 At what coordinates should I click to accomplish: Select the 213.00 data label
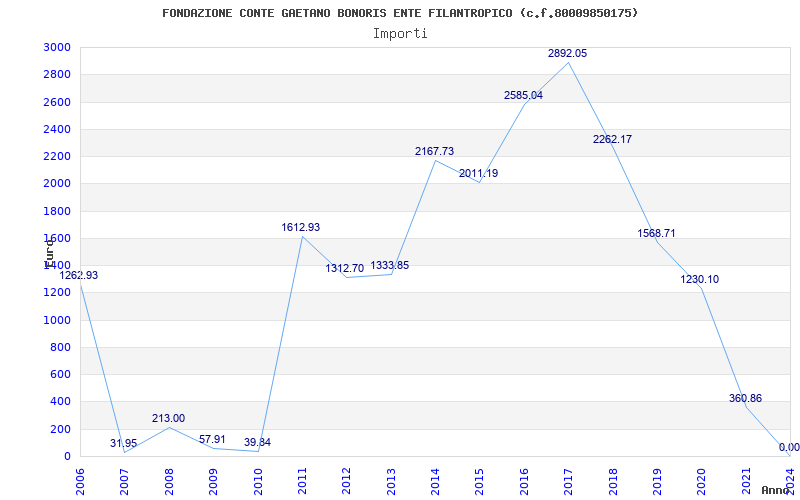pyautogui.click(x=168, y=418)
